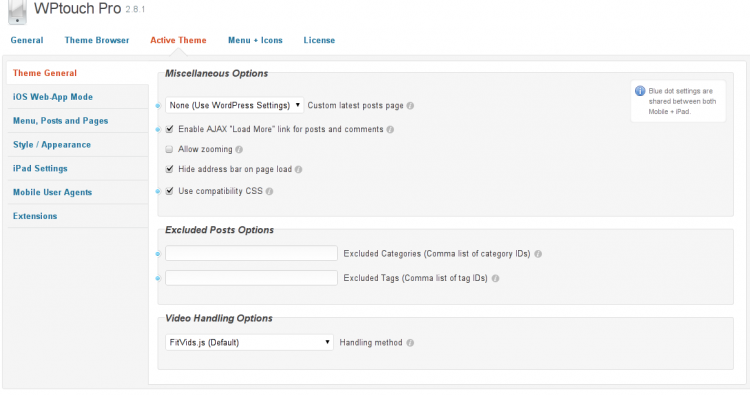
Task: Click the version number 2.8.1
Action: tap(135, 10)
